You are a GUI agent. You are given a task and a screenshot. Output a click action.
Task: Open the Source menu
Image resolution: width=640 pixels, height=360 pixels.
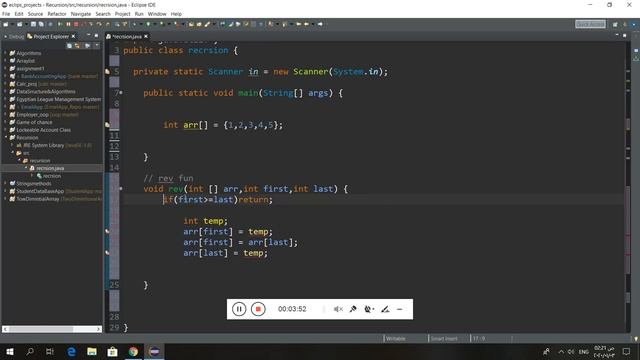coord(35,14)
